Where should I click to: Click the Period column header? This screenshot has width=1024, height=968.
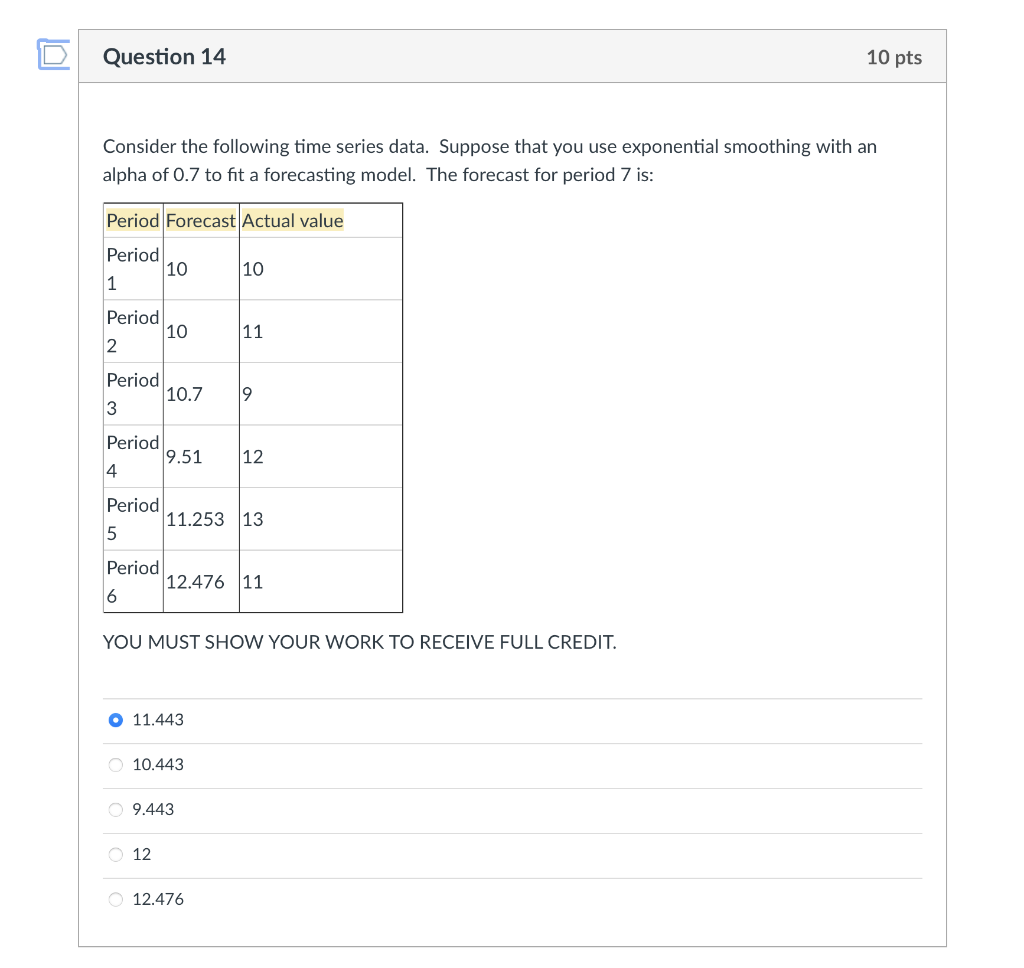(132, 219)
